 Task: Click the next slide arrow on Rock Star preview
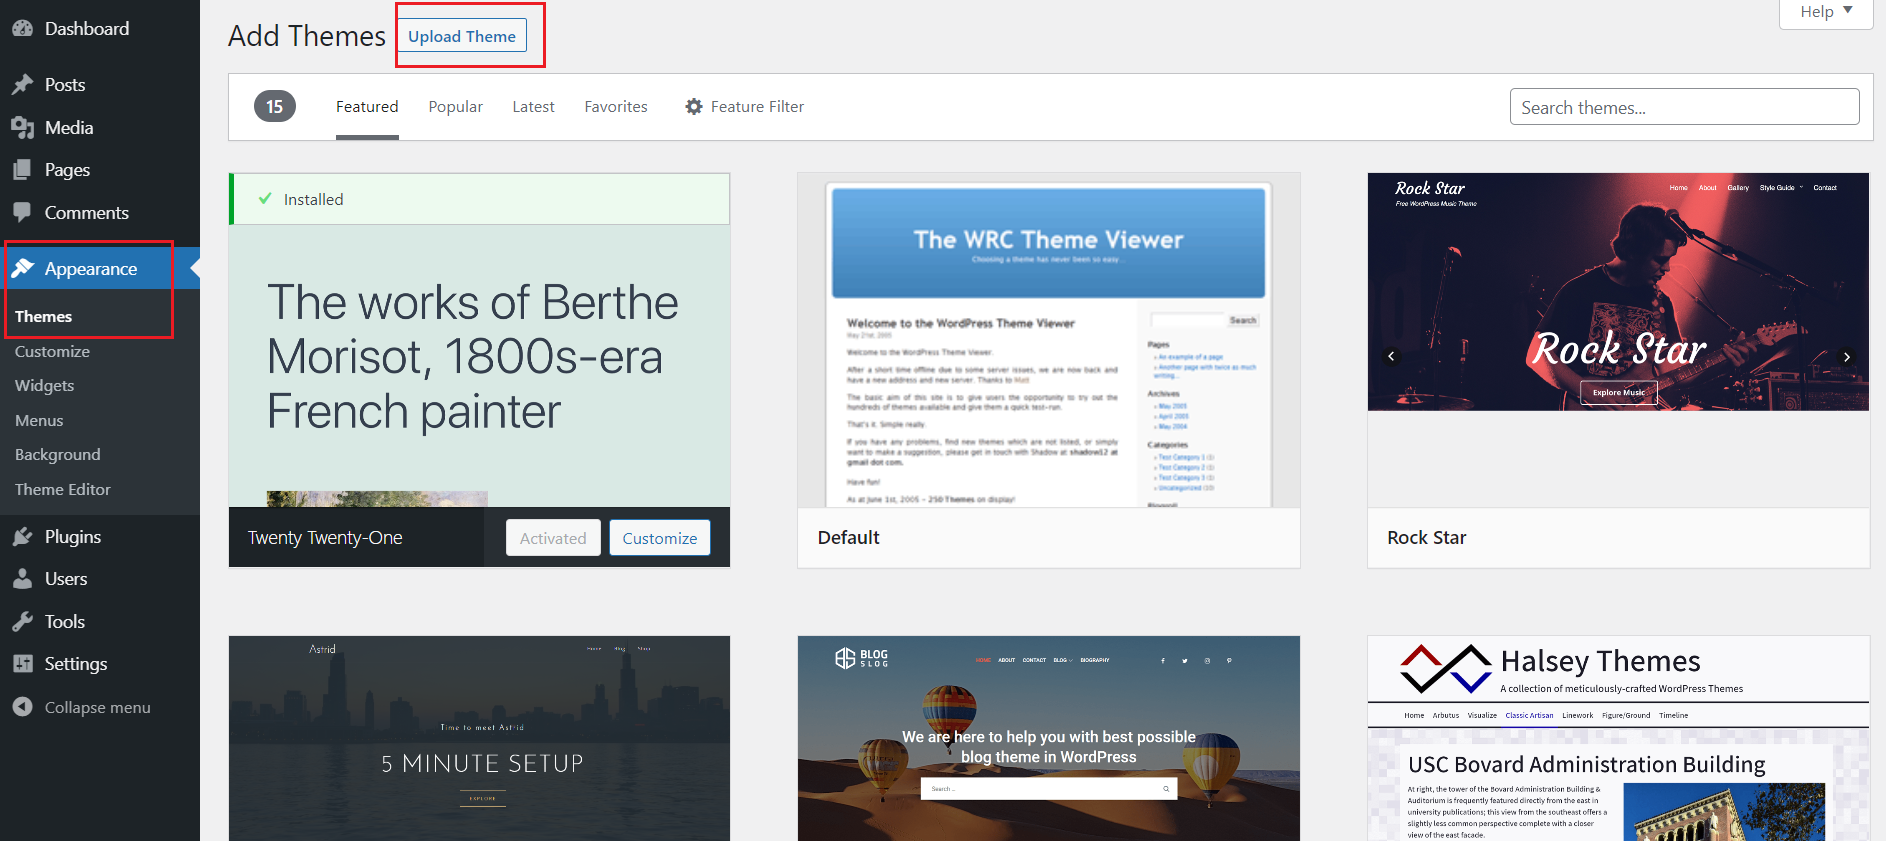[1847, 356]
